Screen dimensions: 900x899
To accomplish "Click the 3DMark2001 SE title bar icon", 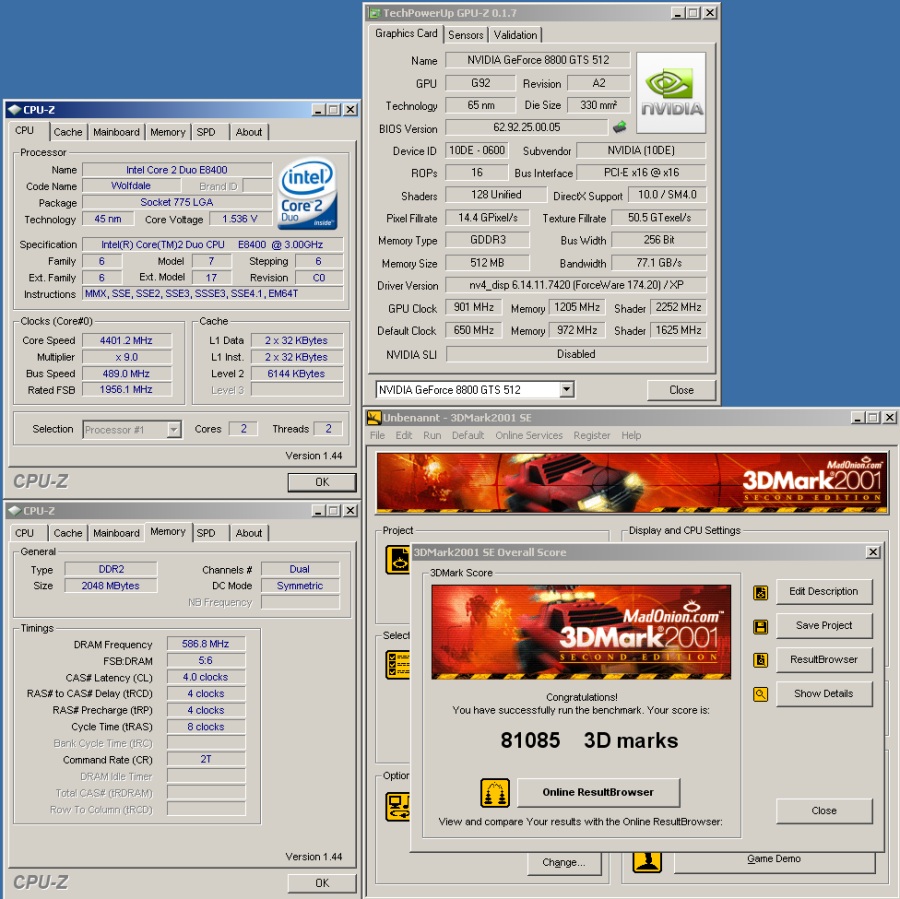I will 374,417.
